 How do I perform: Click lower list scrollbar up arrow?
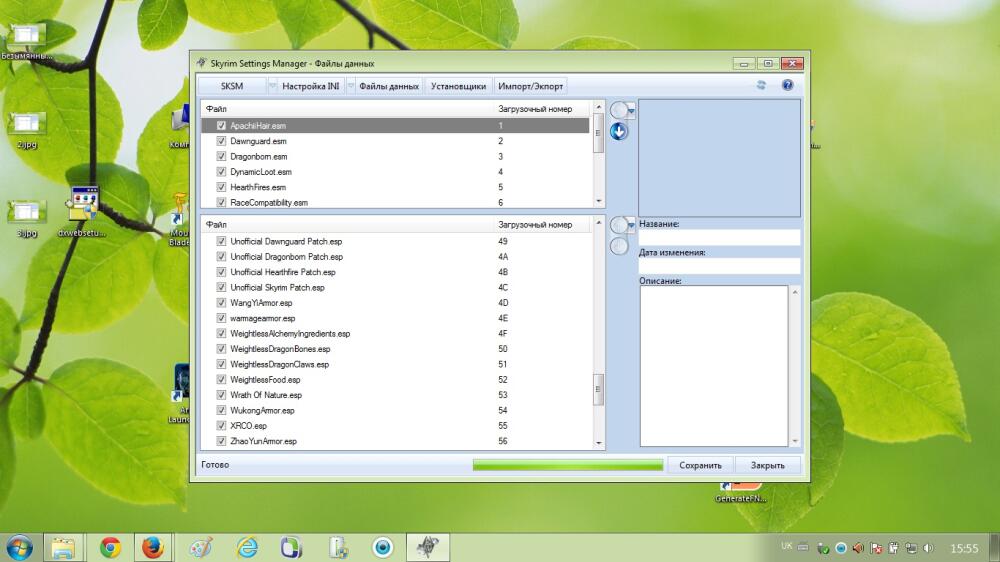[x=598, y=223]
